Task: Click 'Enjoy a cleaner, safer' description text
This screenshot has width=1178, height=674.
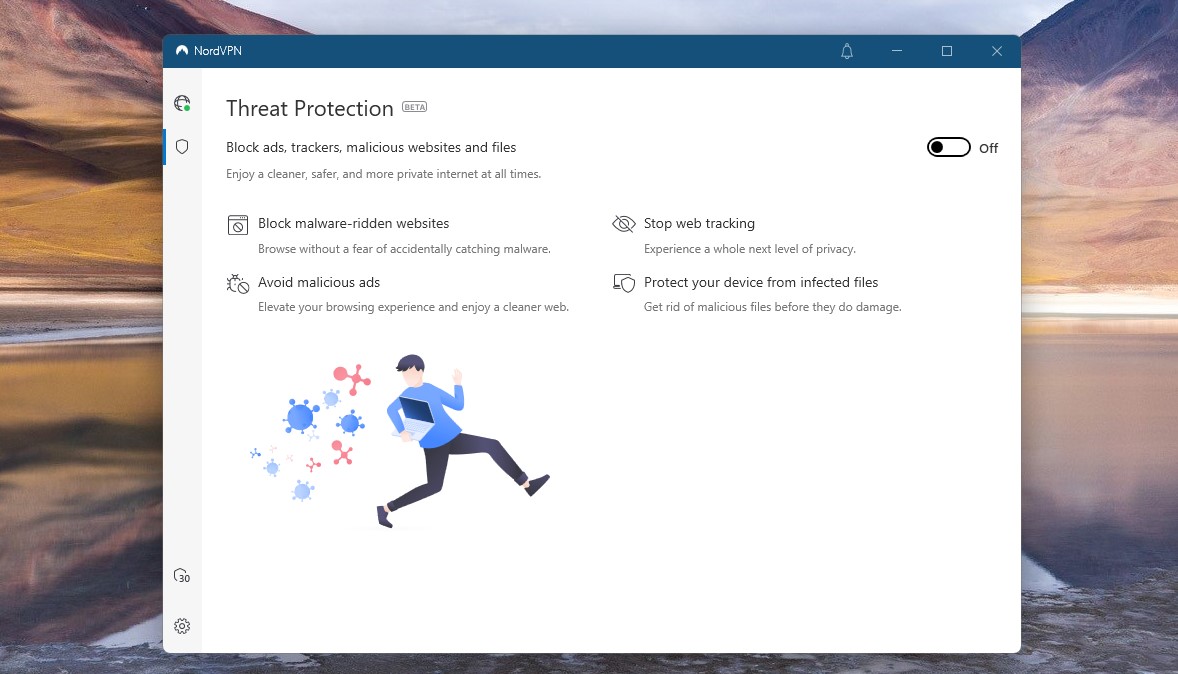Action: [383, 174]
